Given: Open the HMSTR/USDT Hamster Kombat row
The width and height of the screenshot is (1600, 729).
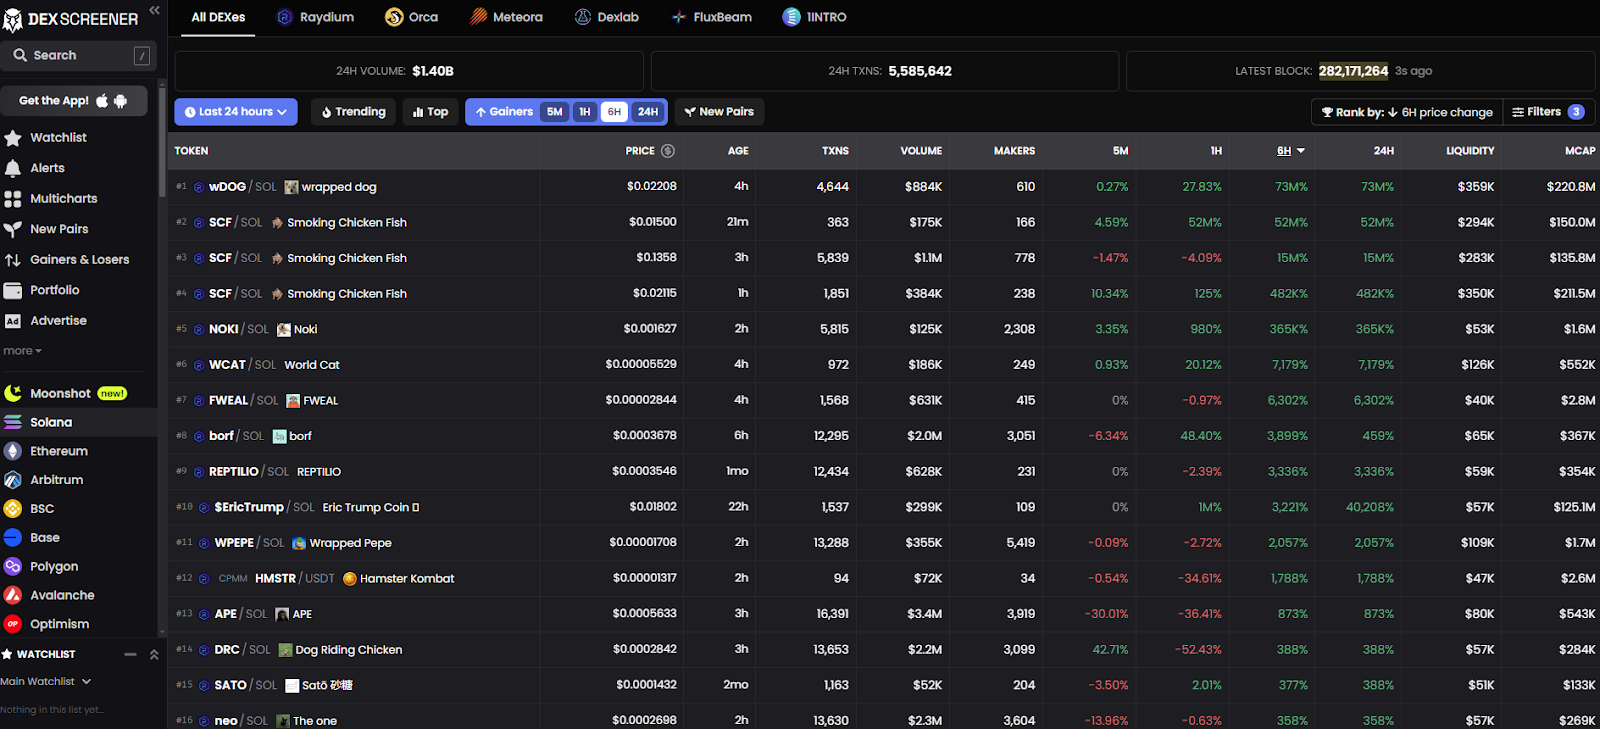Looking at the screenshot, I should click(x=884, y=578).
